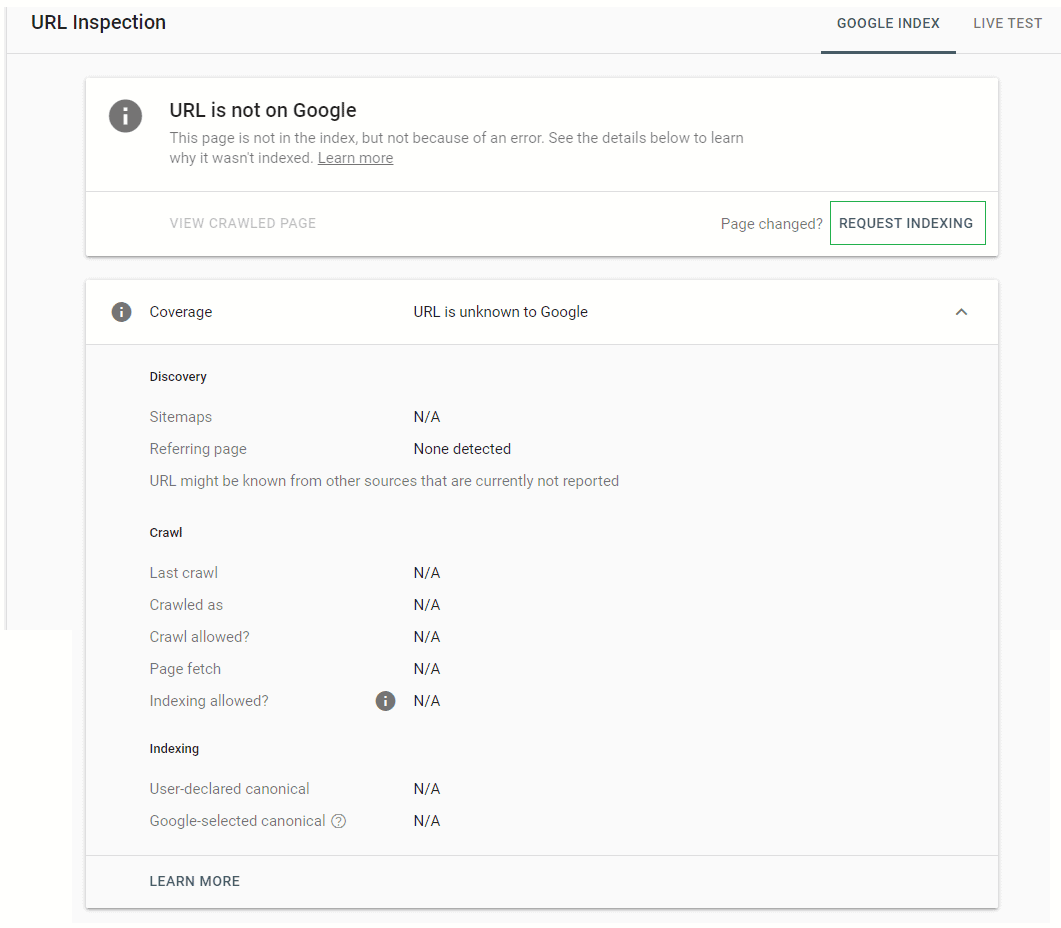This screenshot has height=928, width=1061.
Task: Click the N/A value for Crawl allowed
Action: pos(427,637)
